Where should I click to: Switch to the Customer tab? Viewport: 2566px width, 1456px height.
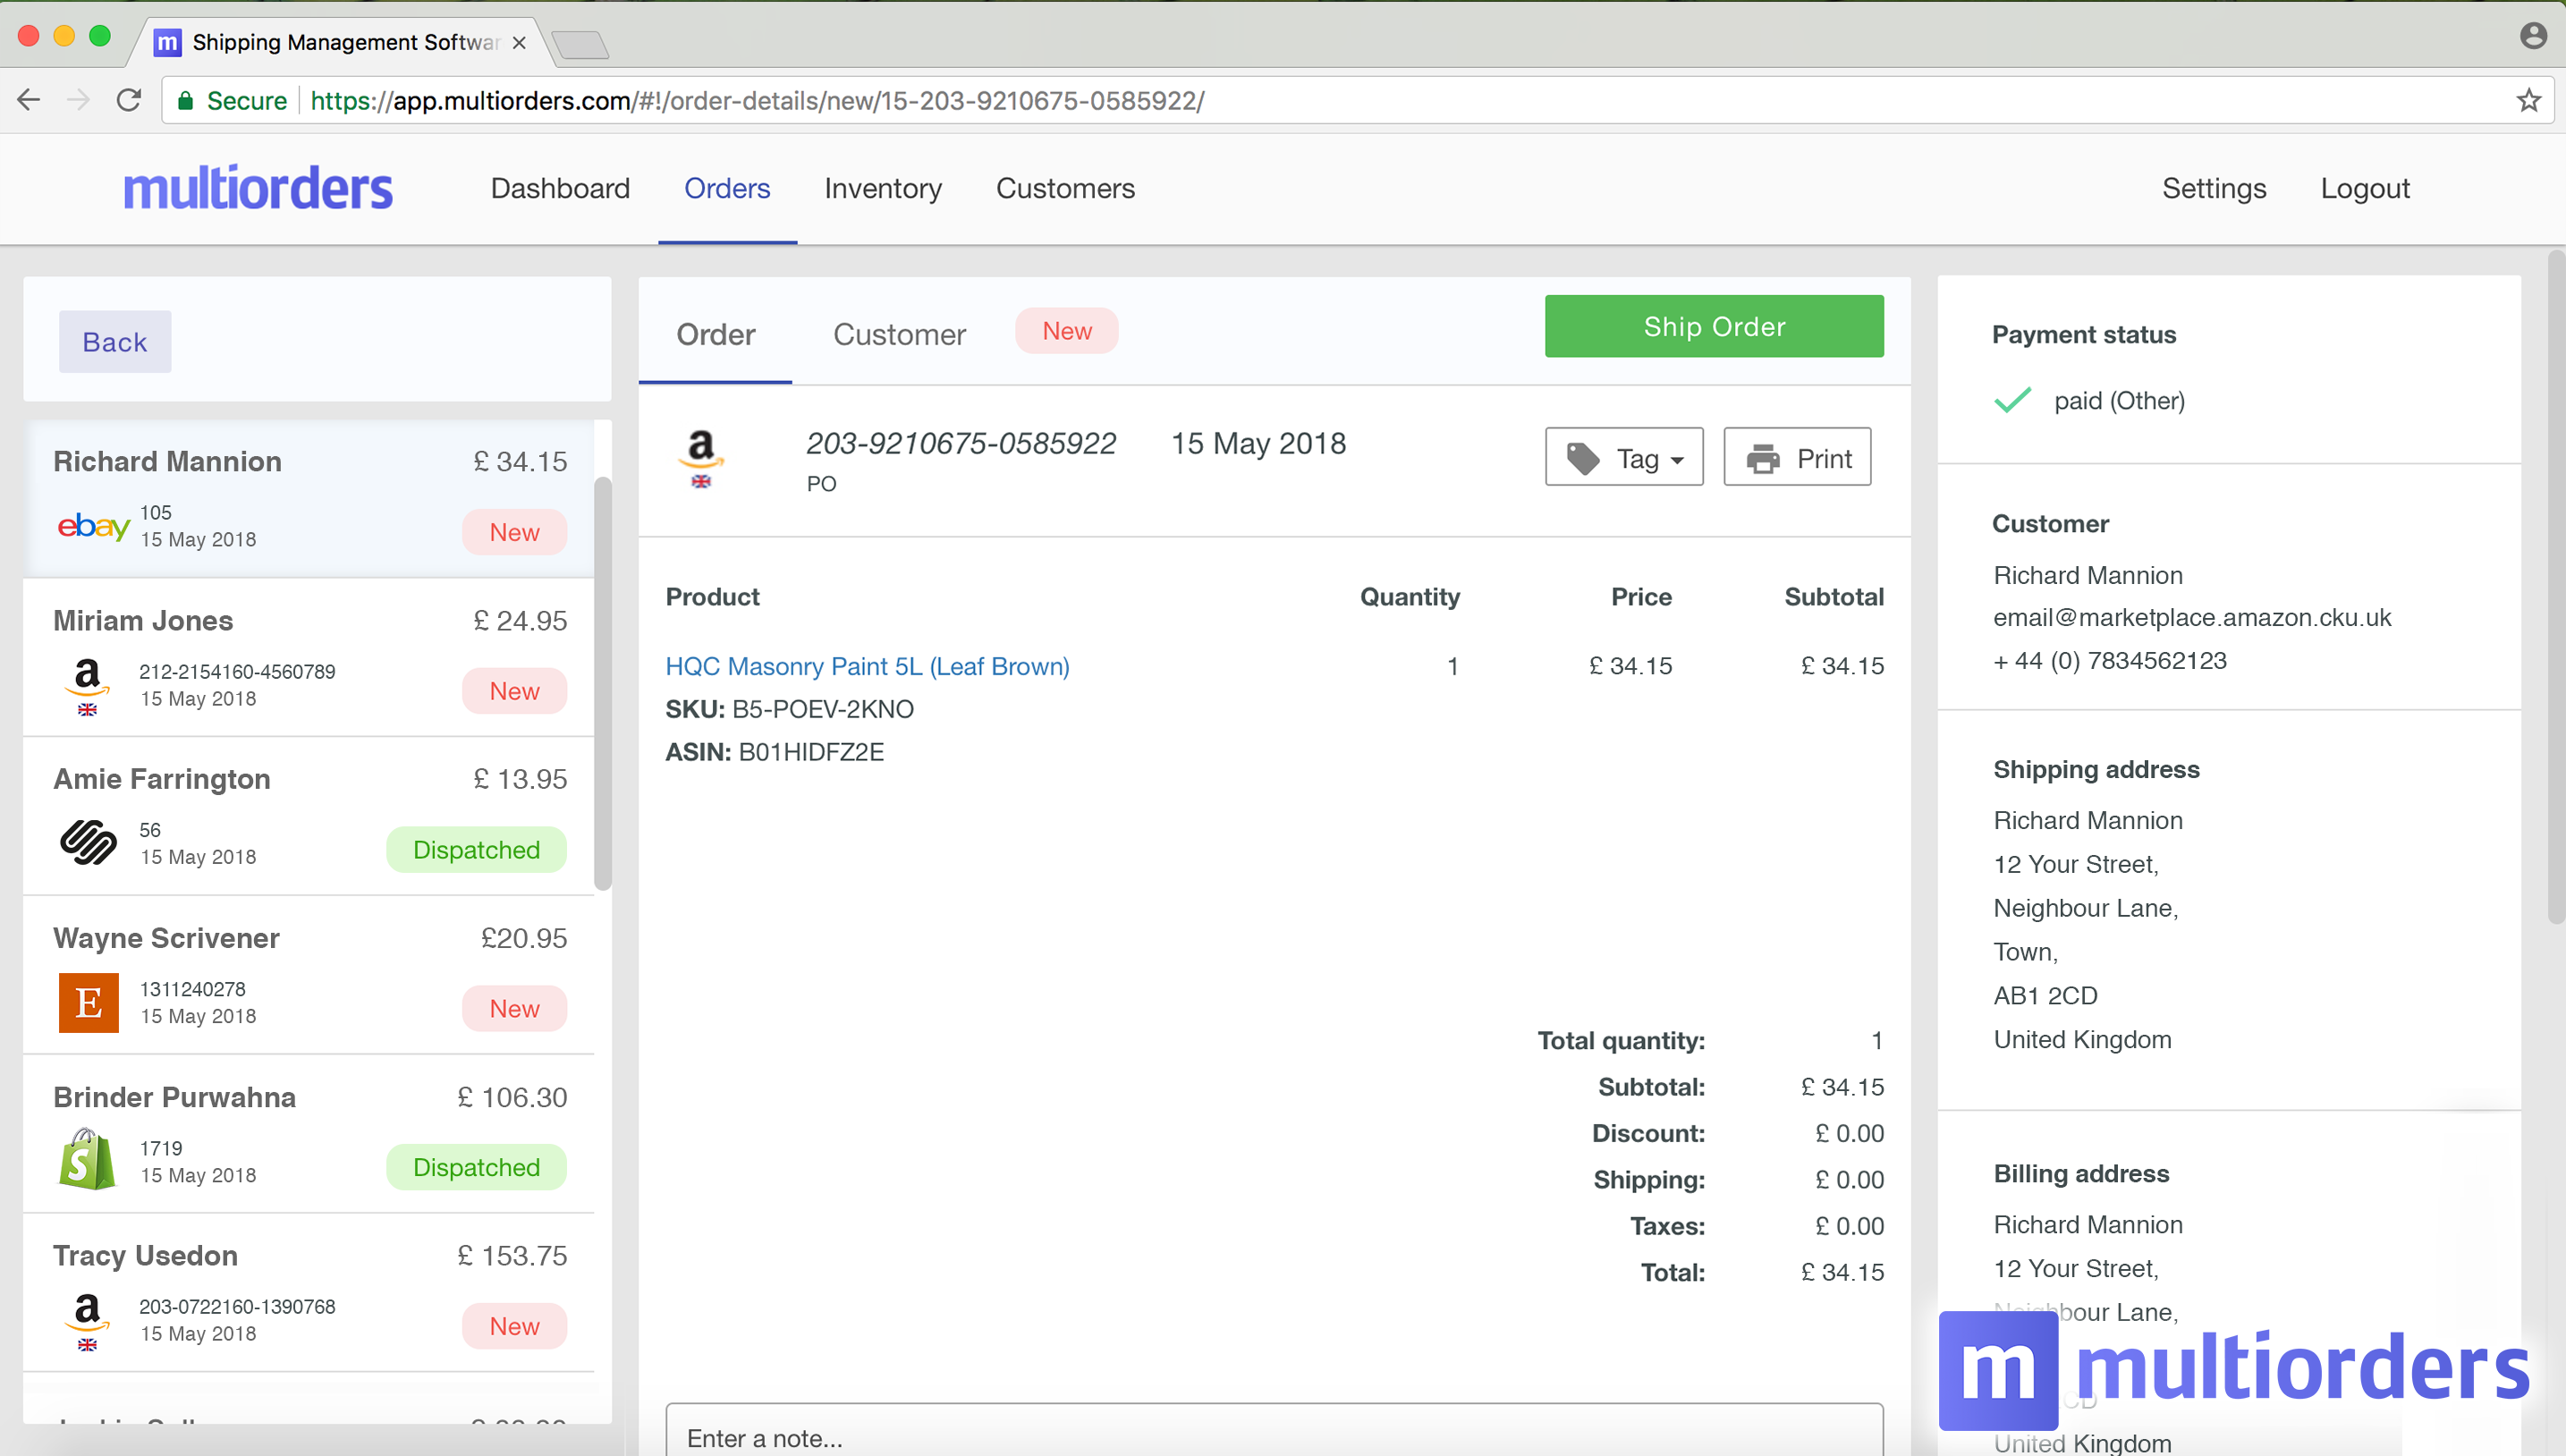[899, 334]
